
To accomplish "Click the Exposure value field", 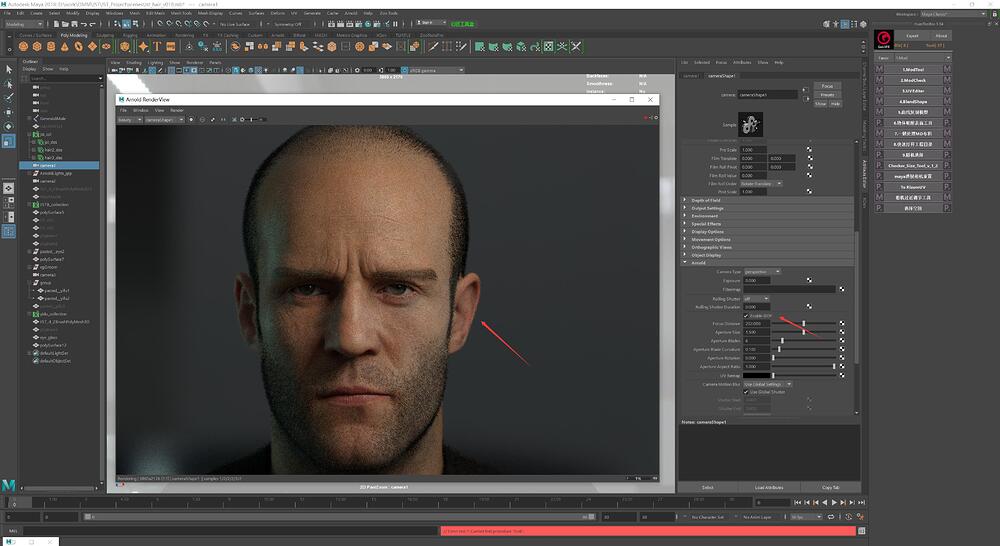I will pos(757,280).
